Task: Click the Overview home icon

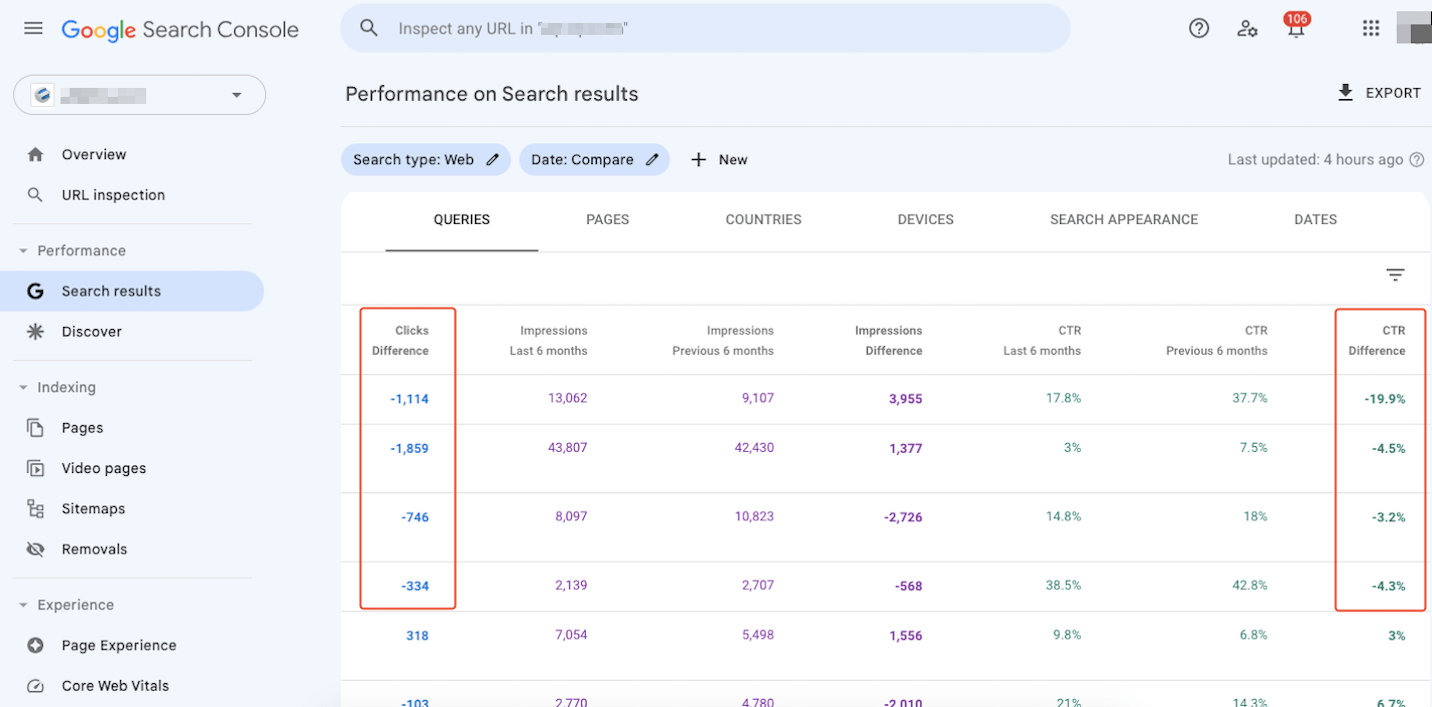Action: (x=36, y=154)
